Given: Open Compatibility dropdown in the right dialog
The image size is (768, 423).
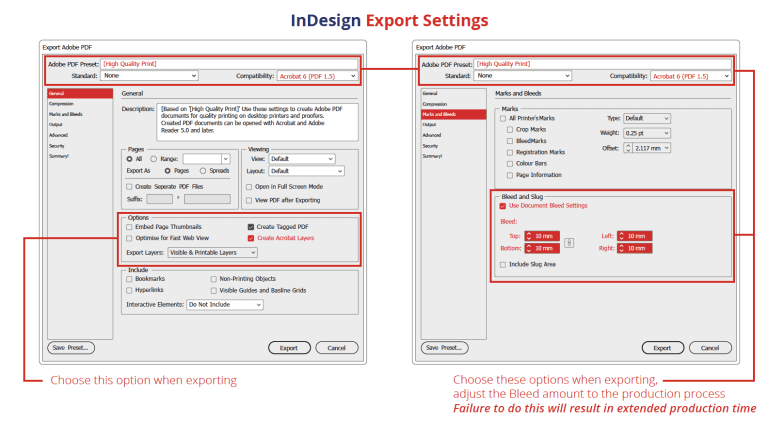Looking at the screenshot, I should (691, 76).
